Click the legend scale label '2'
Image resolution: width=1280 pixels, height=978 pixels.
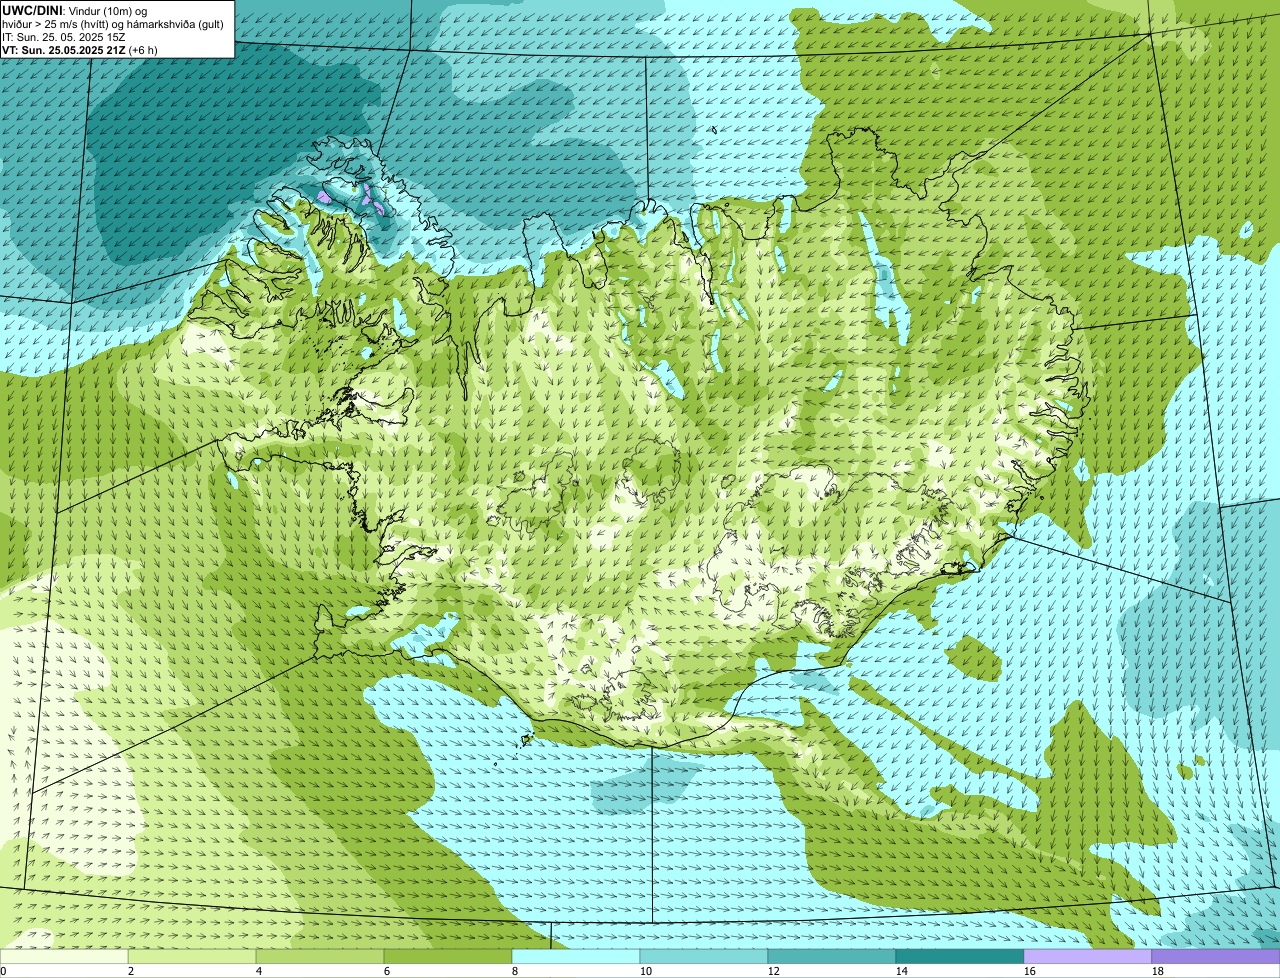131,971
